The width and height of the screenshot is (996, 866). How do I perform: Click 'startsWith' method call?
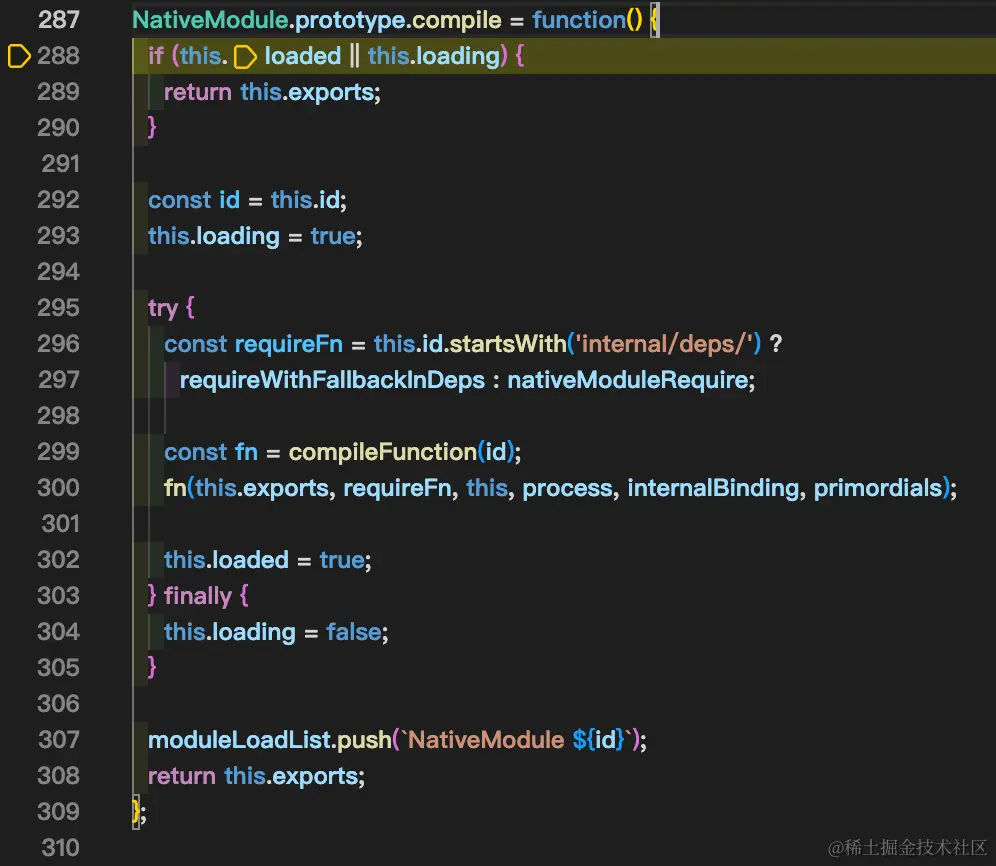pos(508,344)
